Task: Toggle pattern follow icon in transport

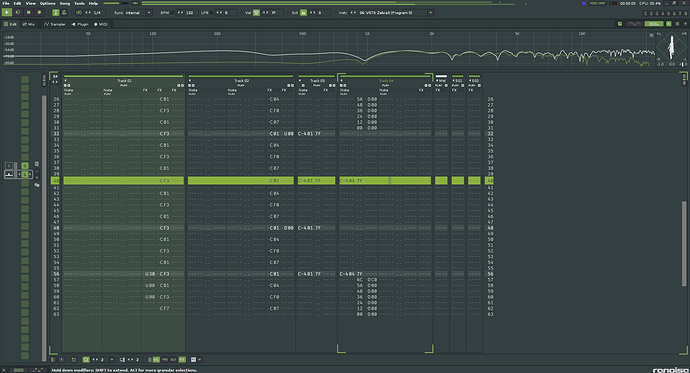Action: pyautogui.click(x=56, y=13)
